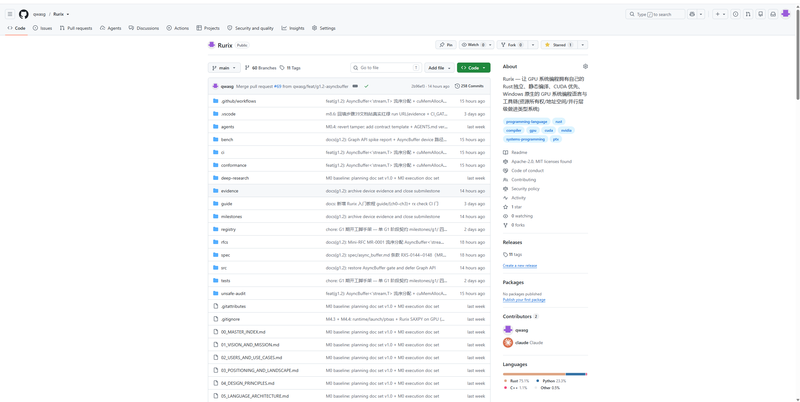Select the programming-language topic tag
Screen dimensions: 800x402
point(527,121)
